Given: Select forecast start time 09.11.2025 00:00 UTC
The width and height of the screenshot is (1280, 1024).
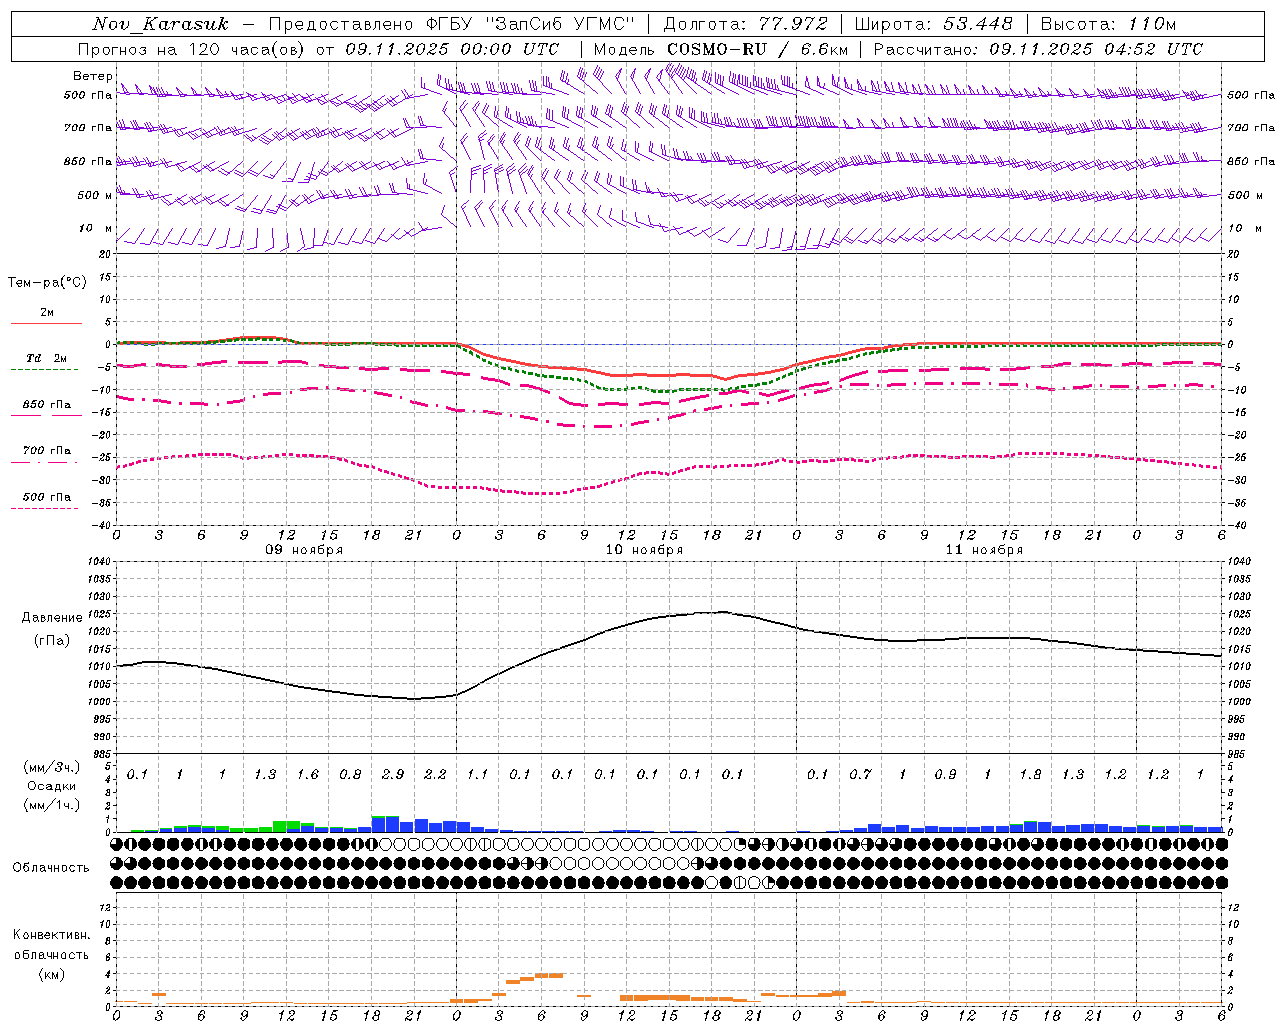Looking at the screenshot, I should coord(452,49).
